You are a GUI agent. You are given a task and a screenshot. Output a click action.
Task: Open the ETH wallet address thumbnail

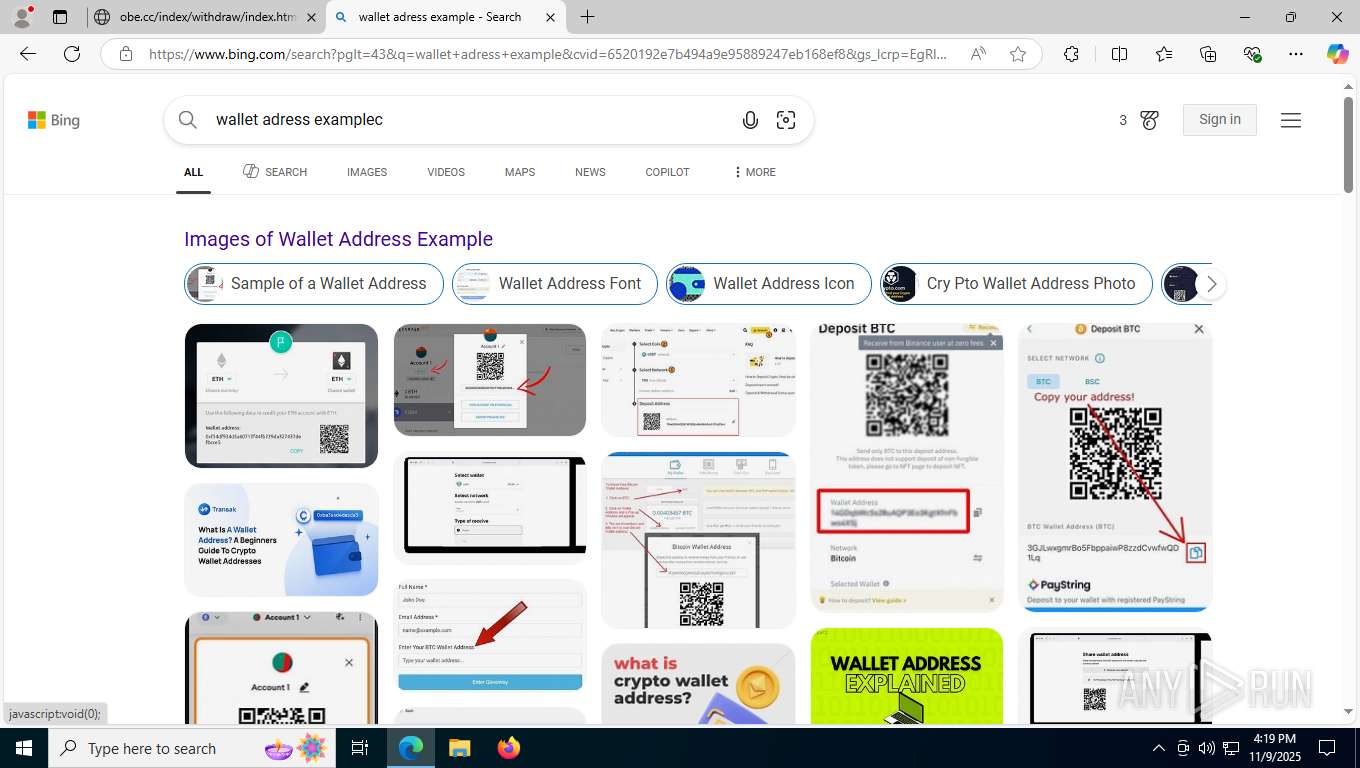click(281, 395)
